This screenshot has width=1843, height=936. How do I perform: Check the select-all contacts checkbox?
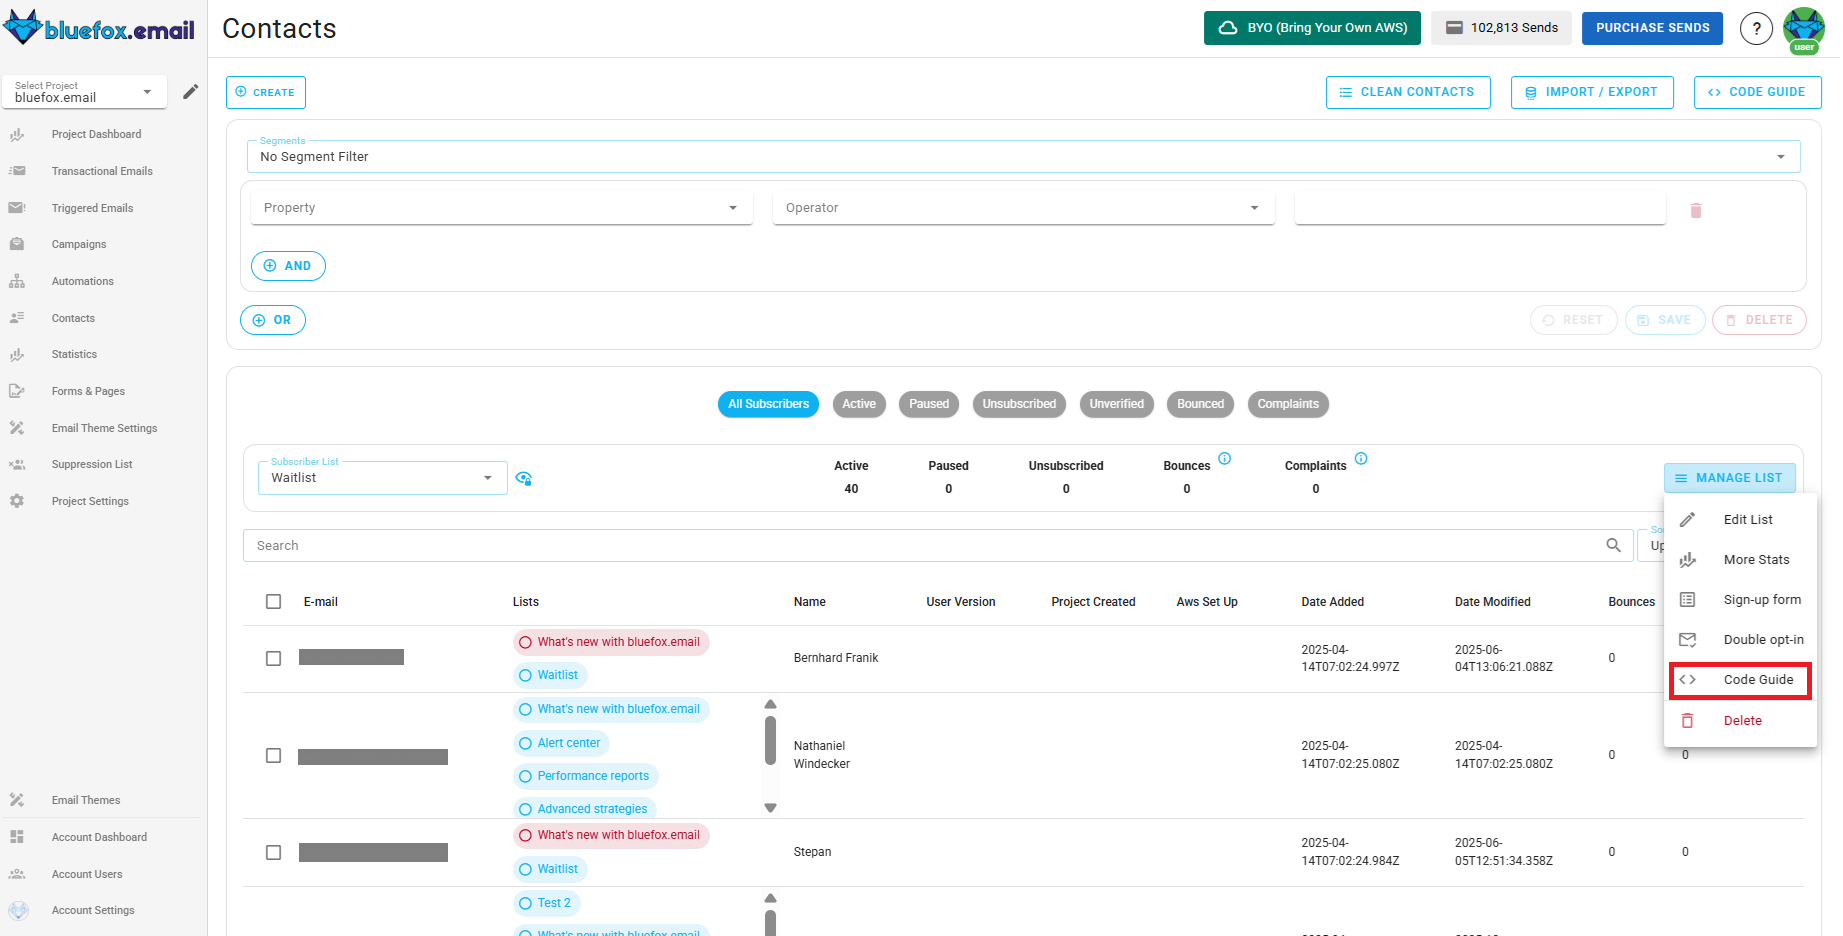pos(273,602)
